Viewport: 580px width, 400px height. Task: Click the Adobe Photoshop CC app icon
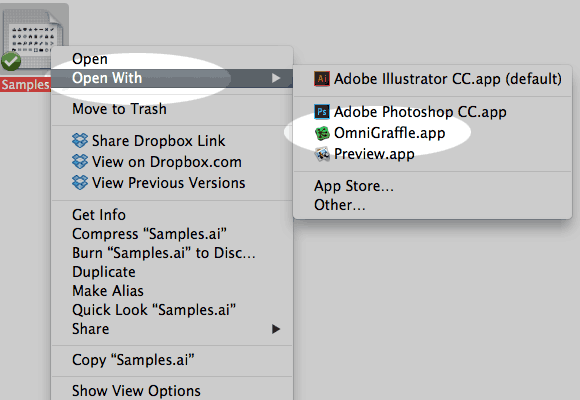tap(322, 111)
